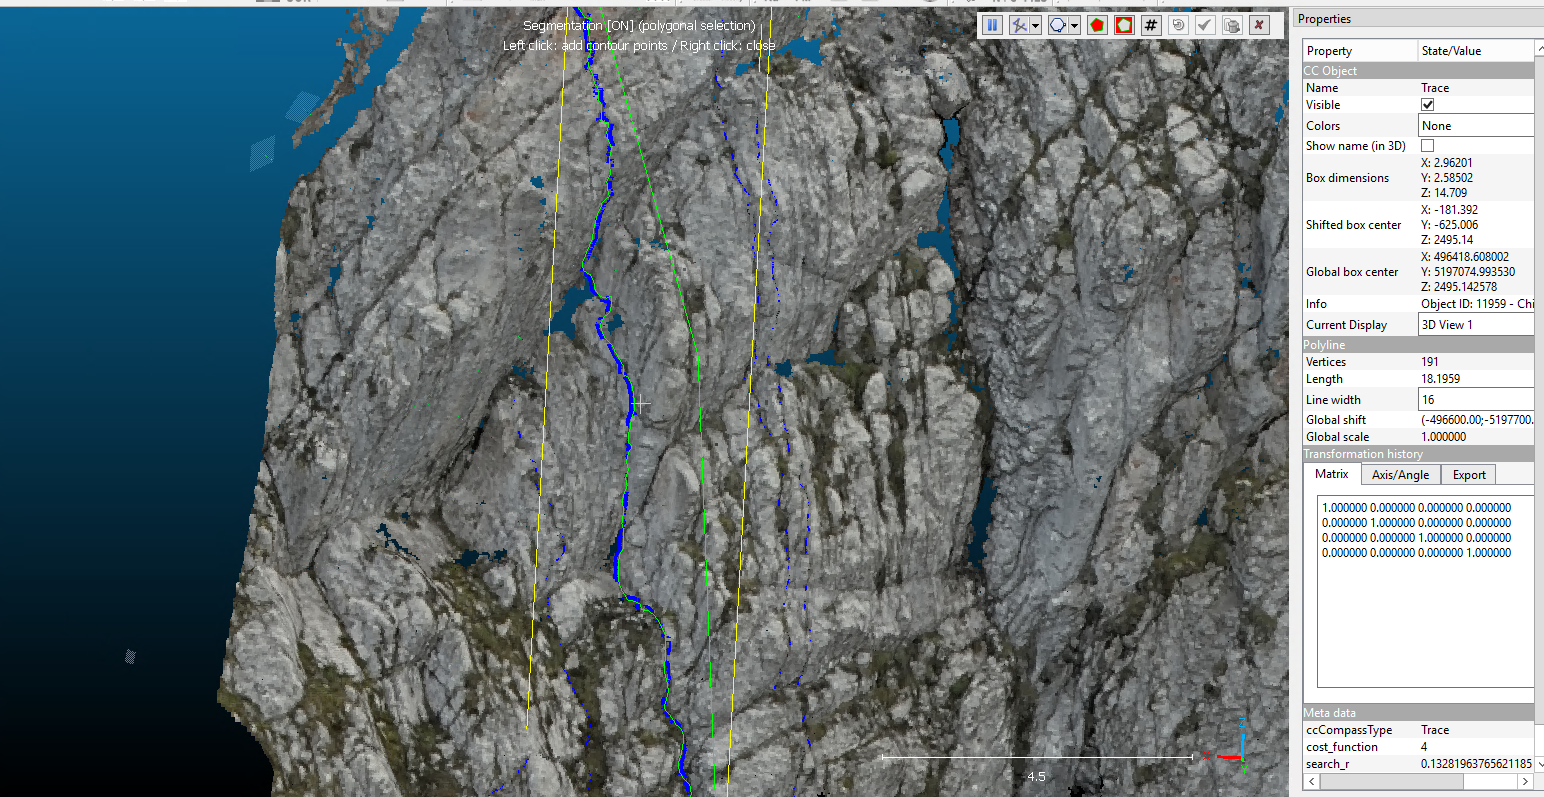Enable Show name (in 3D)
1544x797 pixels.
(x=1427, y=145)
